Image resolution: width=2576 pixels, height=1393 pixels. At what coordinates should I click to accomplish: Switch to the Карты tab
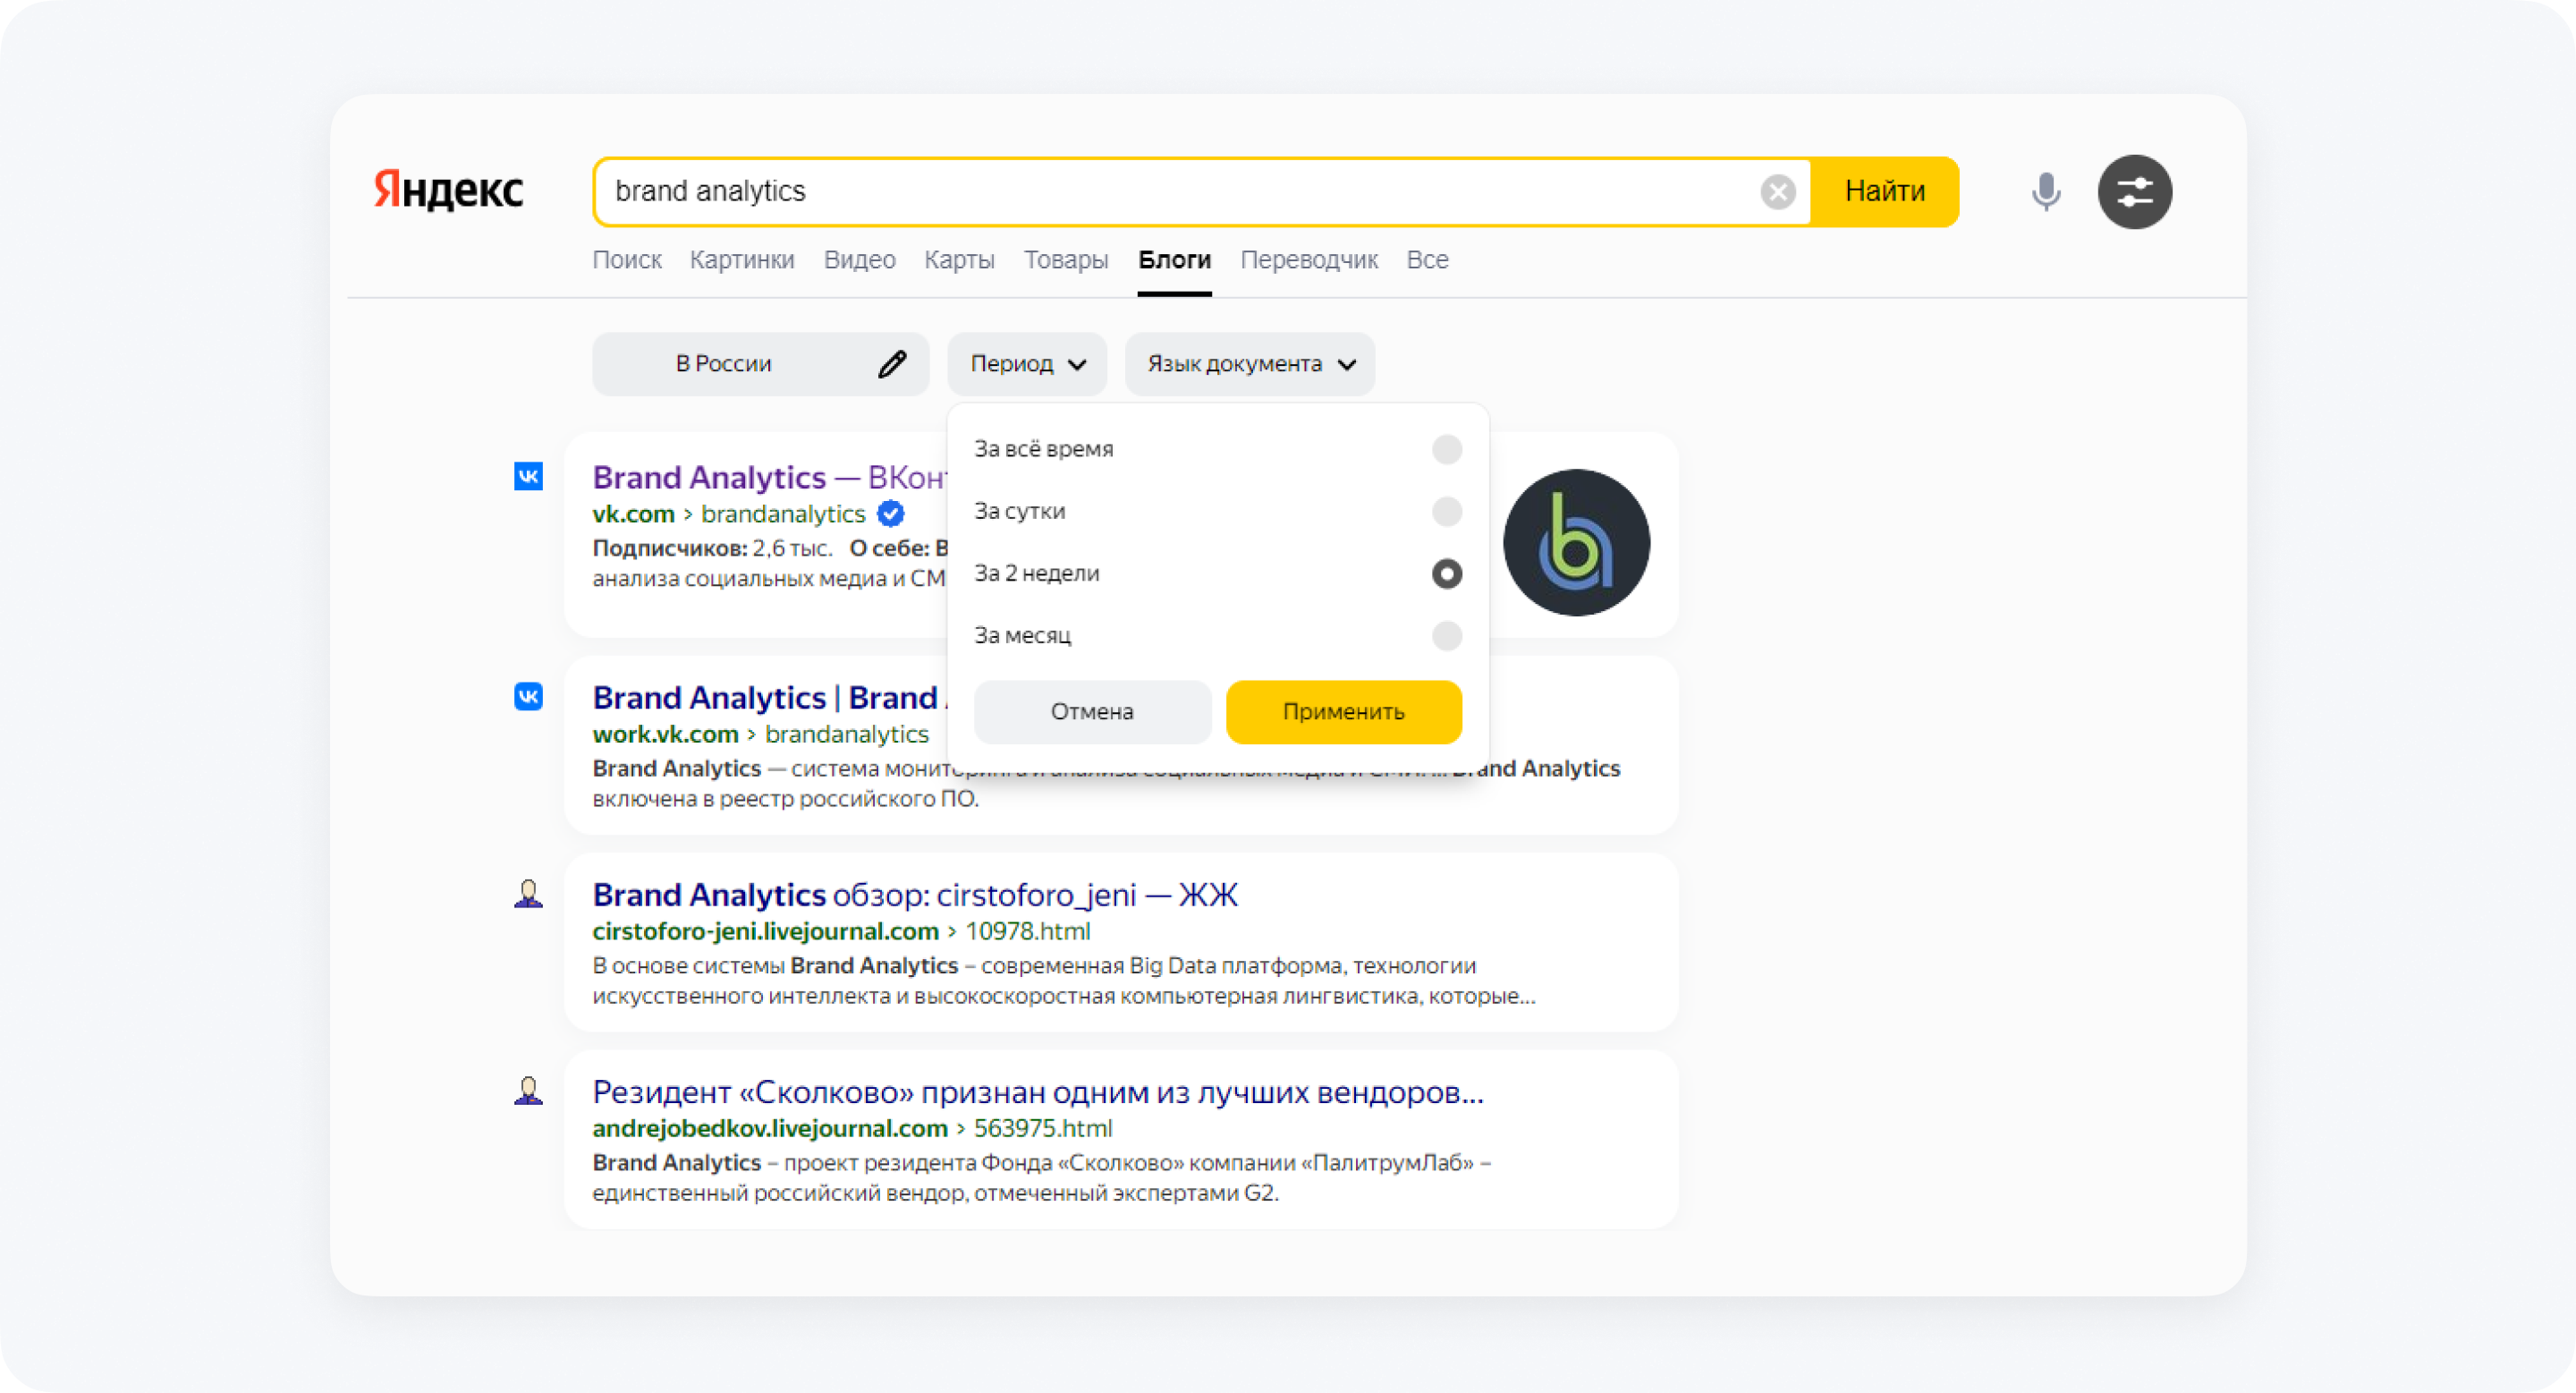coord(959,260)
